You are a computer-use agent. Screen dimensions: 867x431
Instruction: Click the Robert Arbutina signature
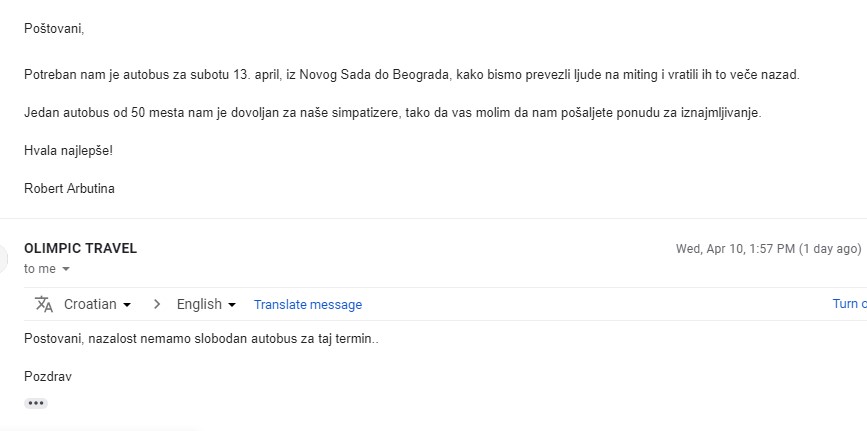(69, 188)
